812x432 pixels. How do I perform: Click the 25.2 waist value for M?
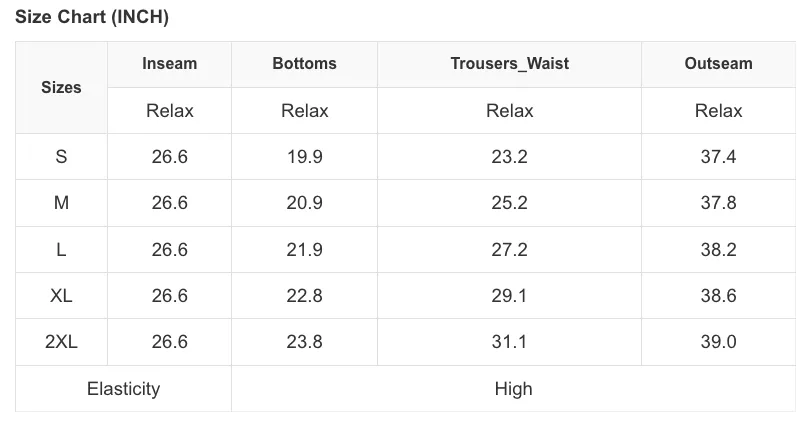[x=510, y=203]
